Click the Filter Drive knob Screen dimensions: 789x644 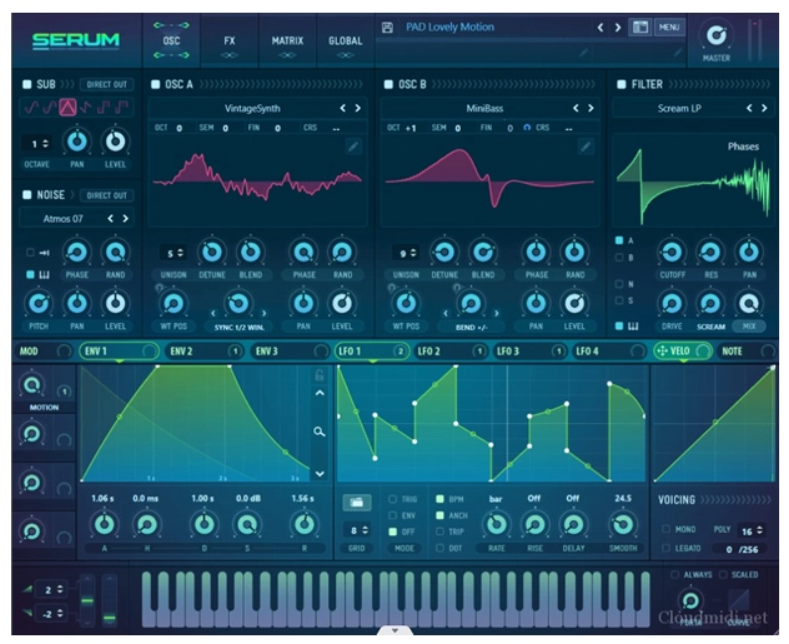point(672,303)
